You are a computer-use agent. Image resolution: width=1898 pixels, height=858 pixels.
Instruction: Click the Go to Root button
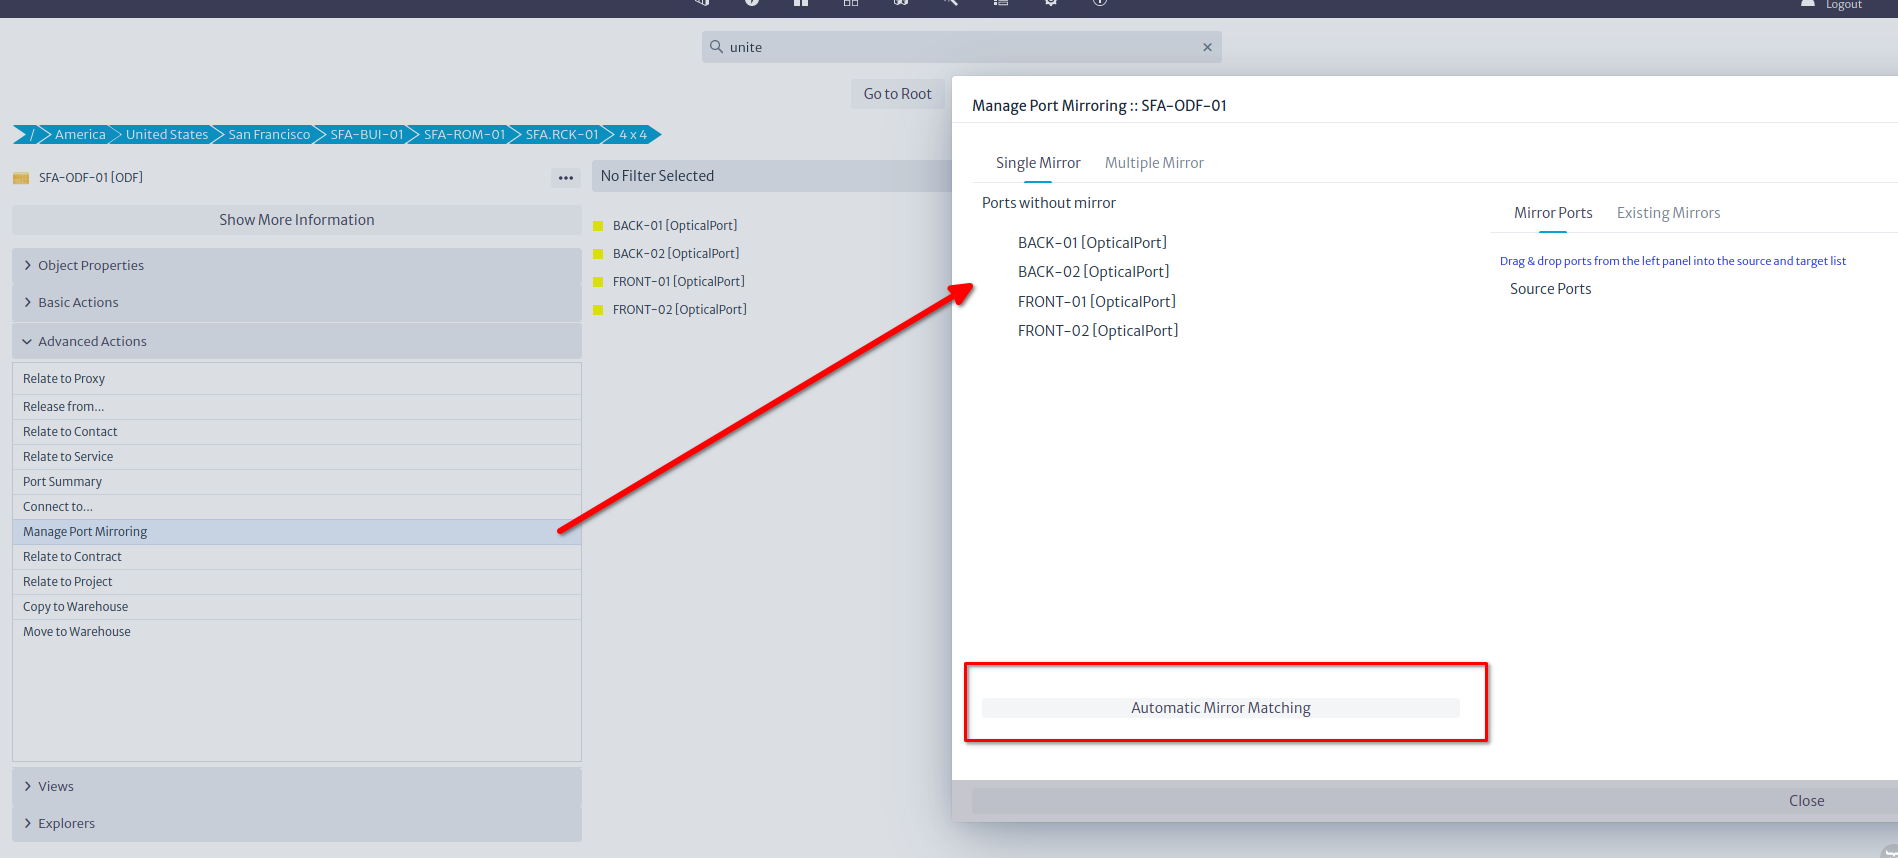(897, 94)
